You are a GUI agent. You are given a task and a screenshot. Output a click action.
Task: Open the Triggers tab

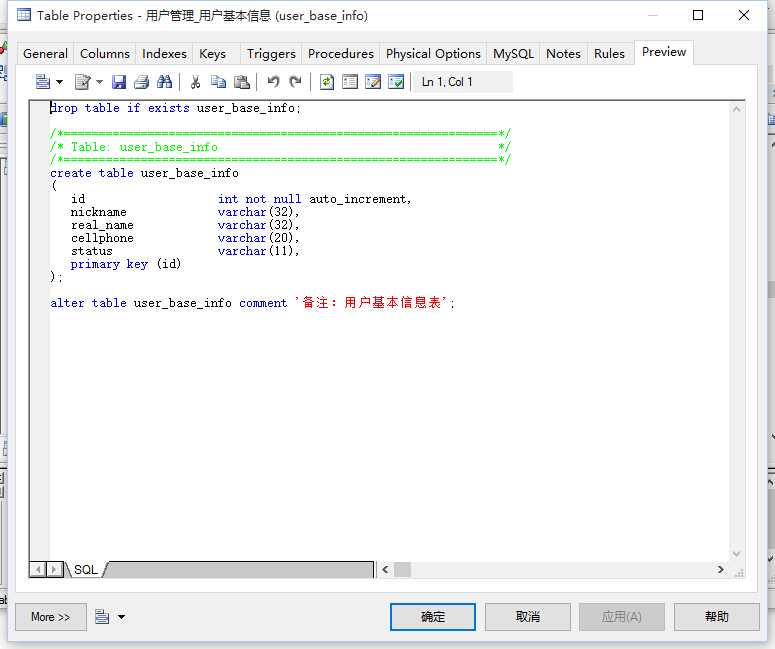point(271,53)
